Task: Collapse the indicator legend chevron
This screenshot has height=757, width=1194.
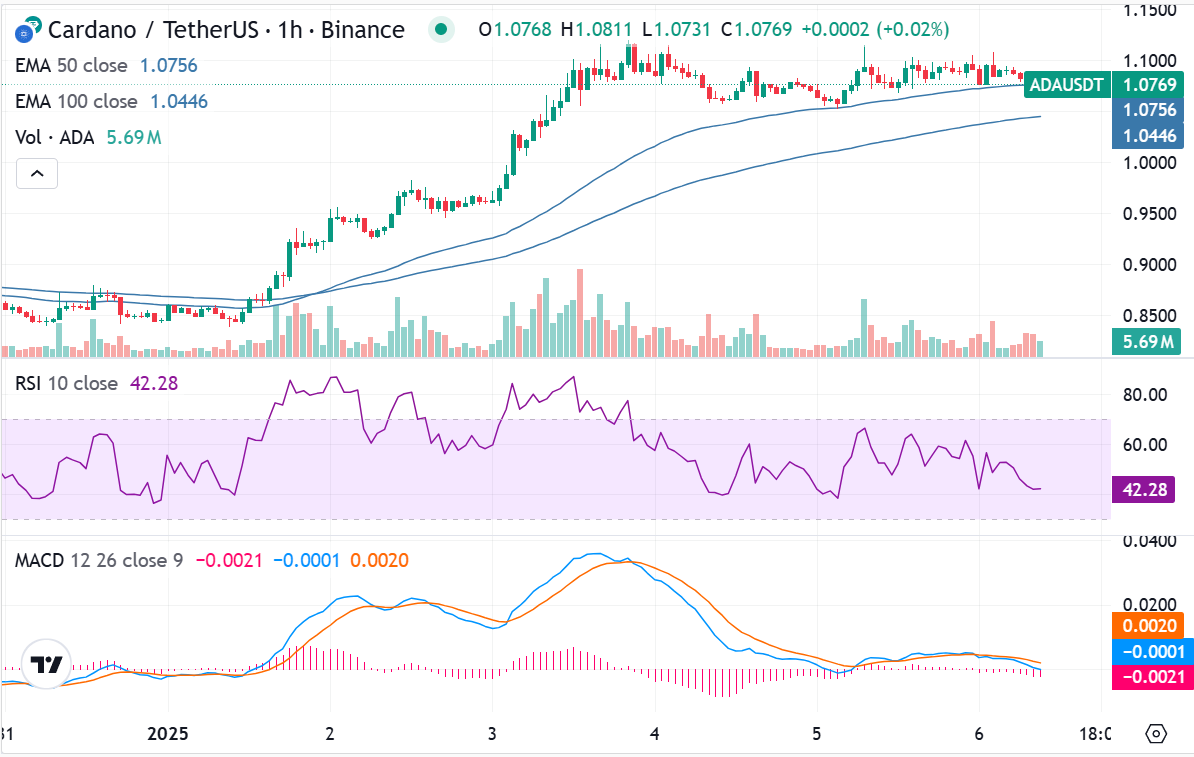Action: coord(37,174)
